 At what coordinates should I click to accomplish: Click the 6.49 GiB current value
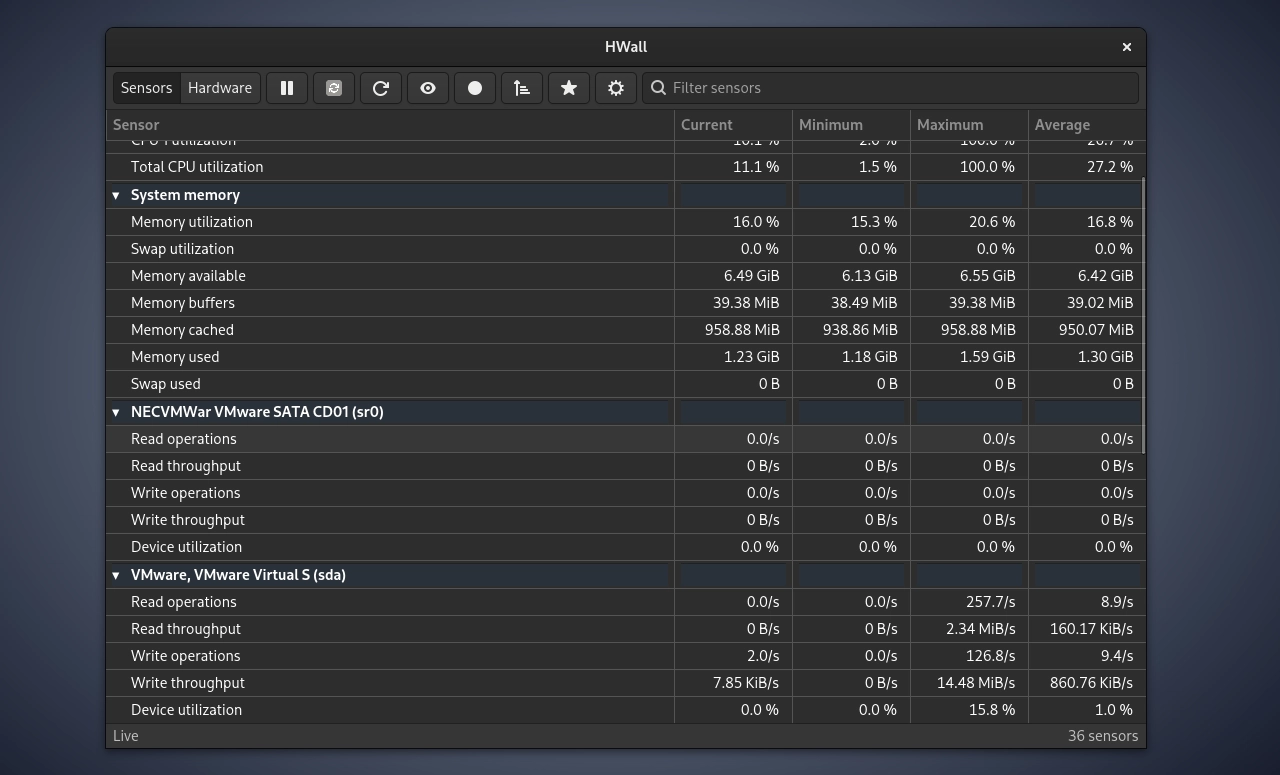point(751,276)
